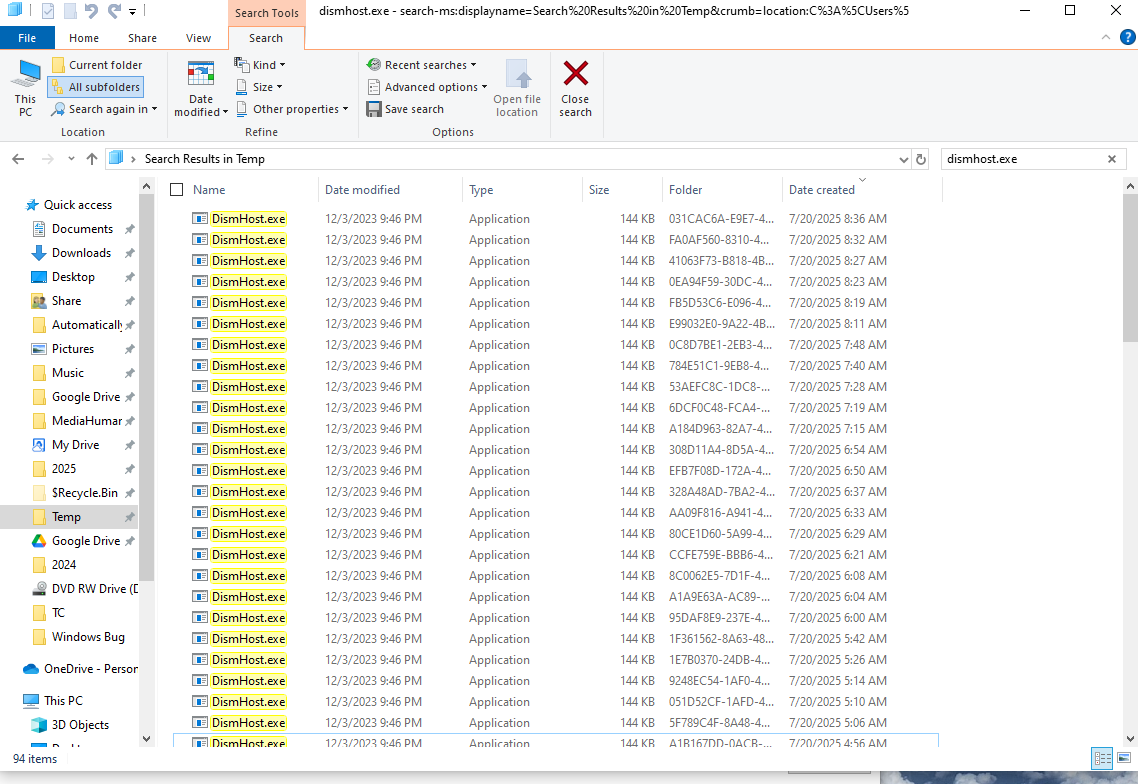Click Undo in Quick Access Toolbar

(91, 11)
